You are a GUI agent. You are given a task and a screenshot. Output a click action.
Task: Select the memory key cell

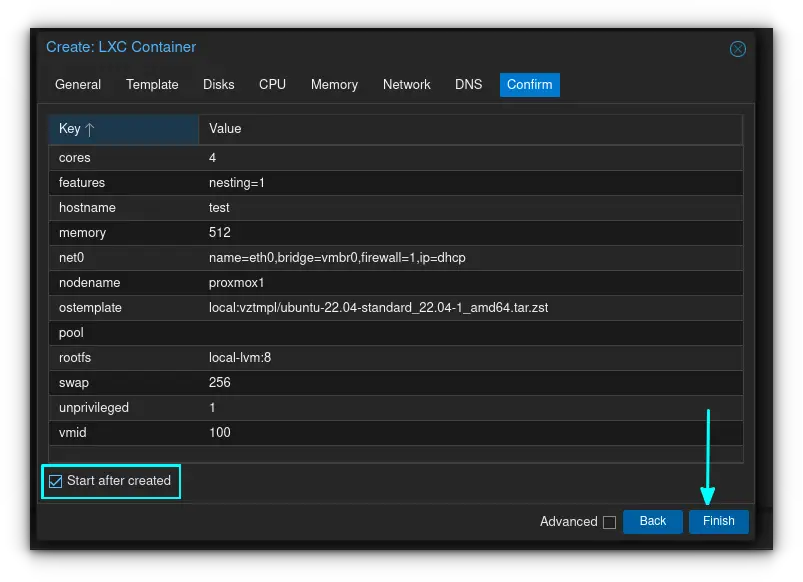pos(123,233)
